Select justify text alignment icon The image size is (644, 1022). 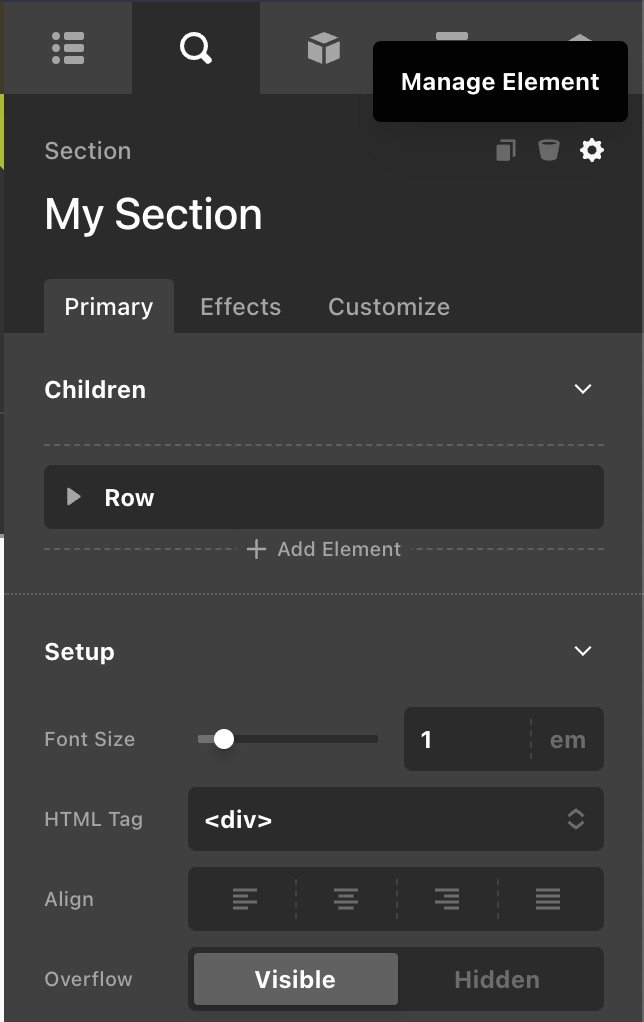tap(548, 899)
